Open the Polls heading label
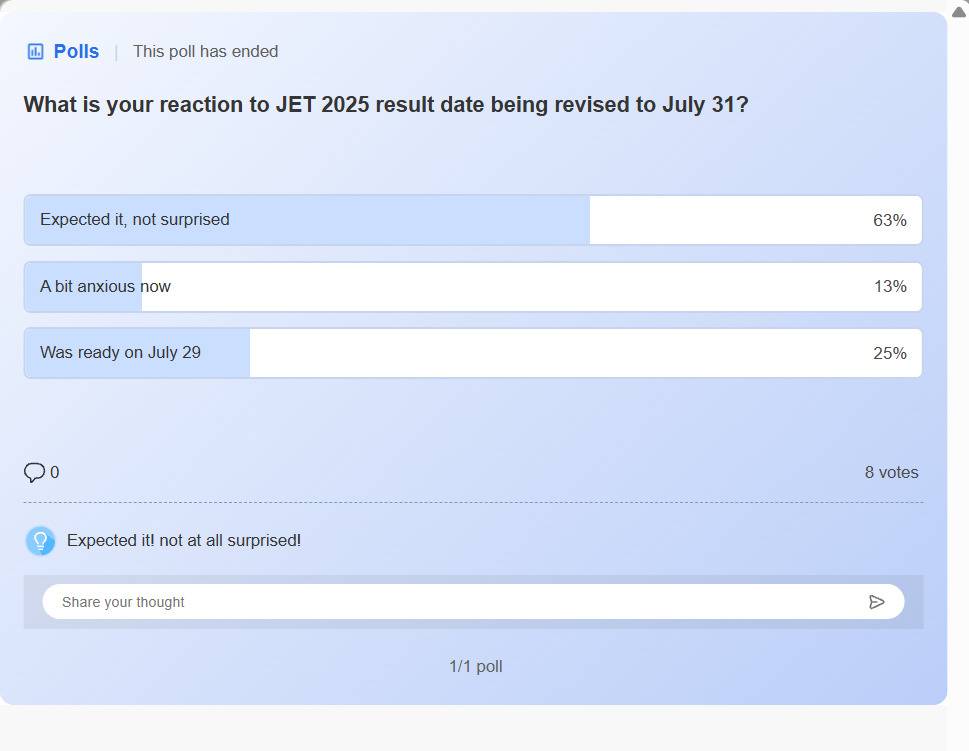Viewport: 969px width, 751px height. click(x=76, y=51)
